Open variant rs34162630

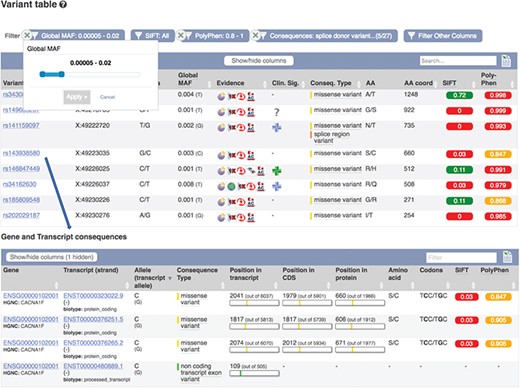click(x=19, y=184)
